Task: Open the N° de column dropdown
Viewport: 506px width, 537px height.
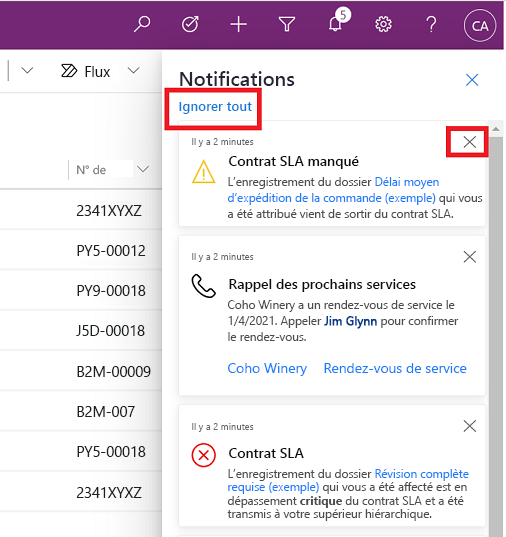Action: click(143, 169)
